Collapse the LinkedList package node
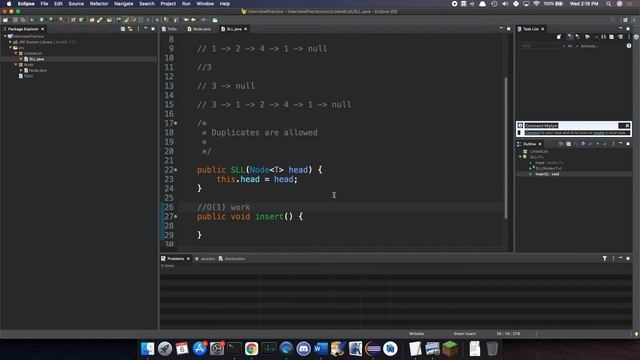The height and width of the screenshot is (360, 640). tap(16, 53)
